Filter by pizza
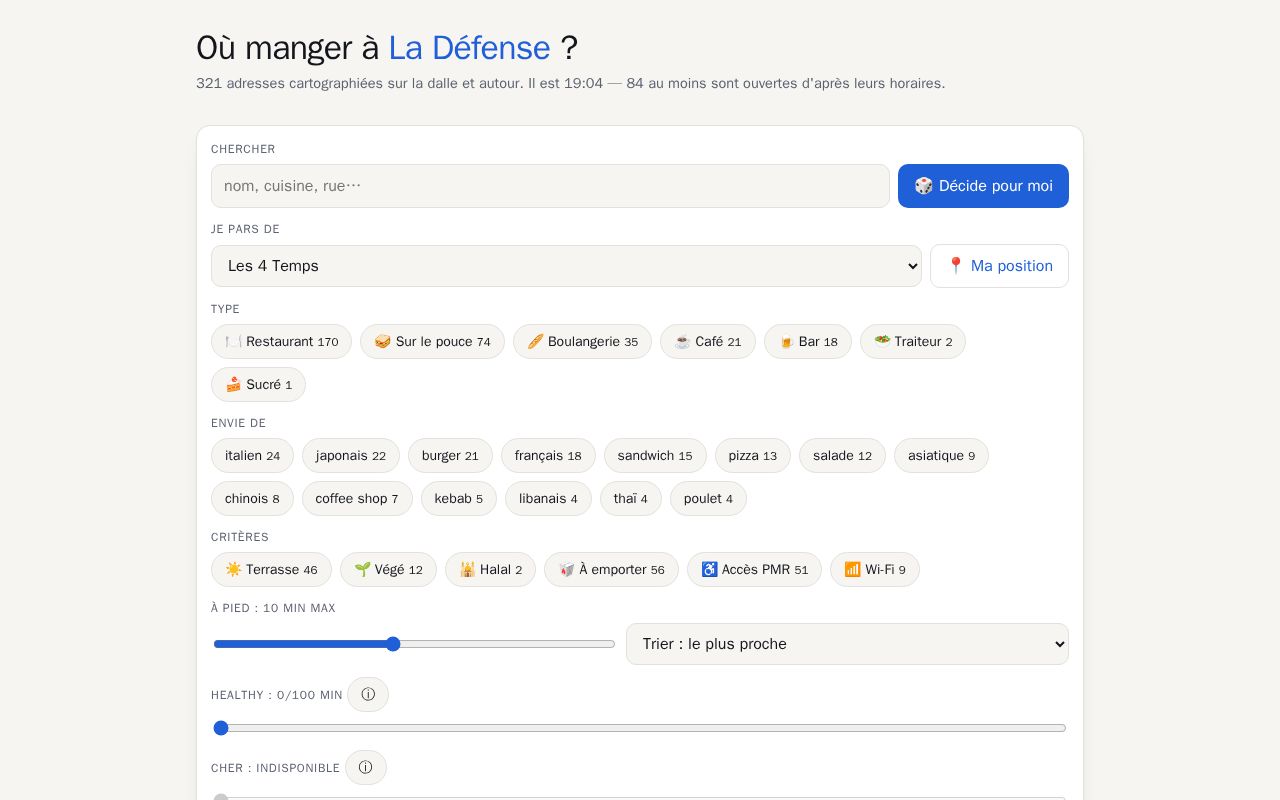The height and width of the screenshot is (800, 1280). tap(753, 456)
